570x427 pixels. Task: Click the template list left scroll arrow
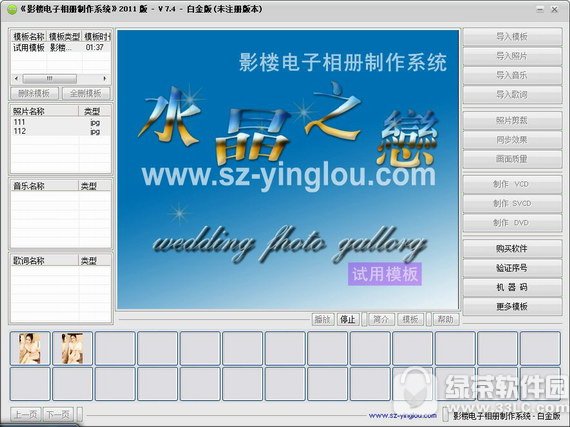pyautogui.click(x=16, y=78)
